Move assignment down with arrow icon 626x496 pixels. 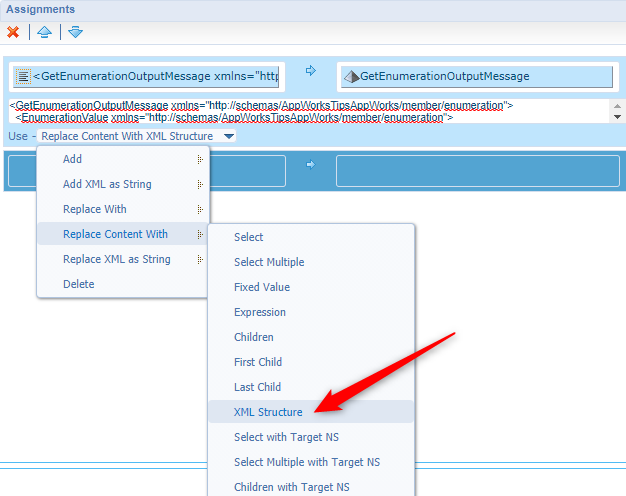pos(75,32)
